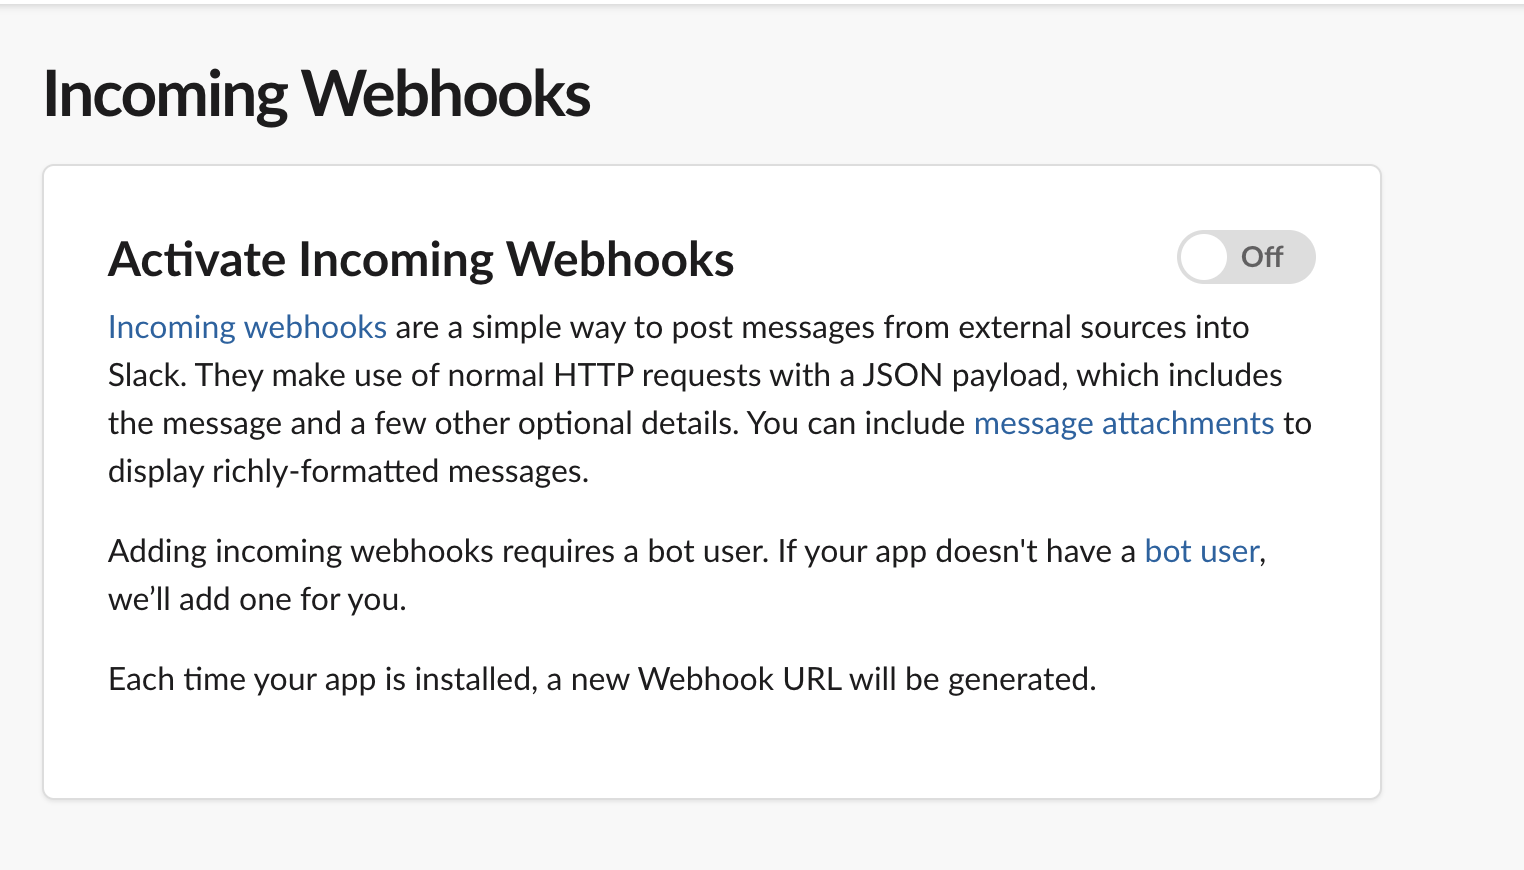Enable the Activate Incoming Webhooks toggle
1524x870 pixels.
[x=1246, y=258]
